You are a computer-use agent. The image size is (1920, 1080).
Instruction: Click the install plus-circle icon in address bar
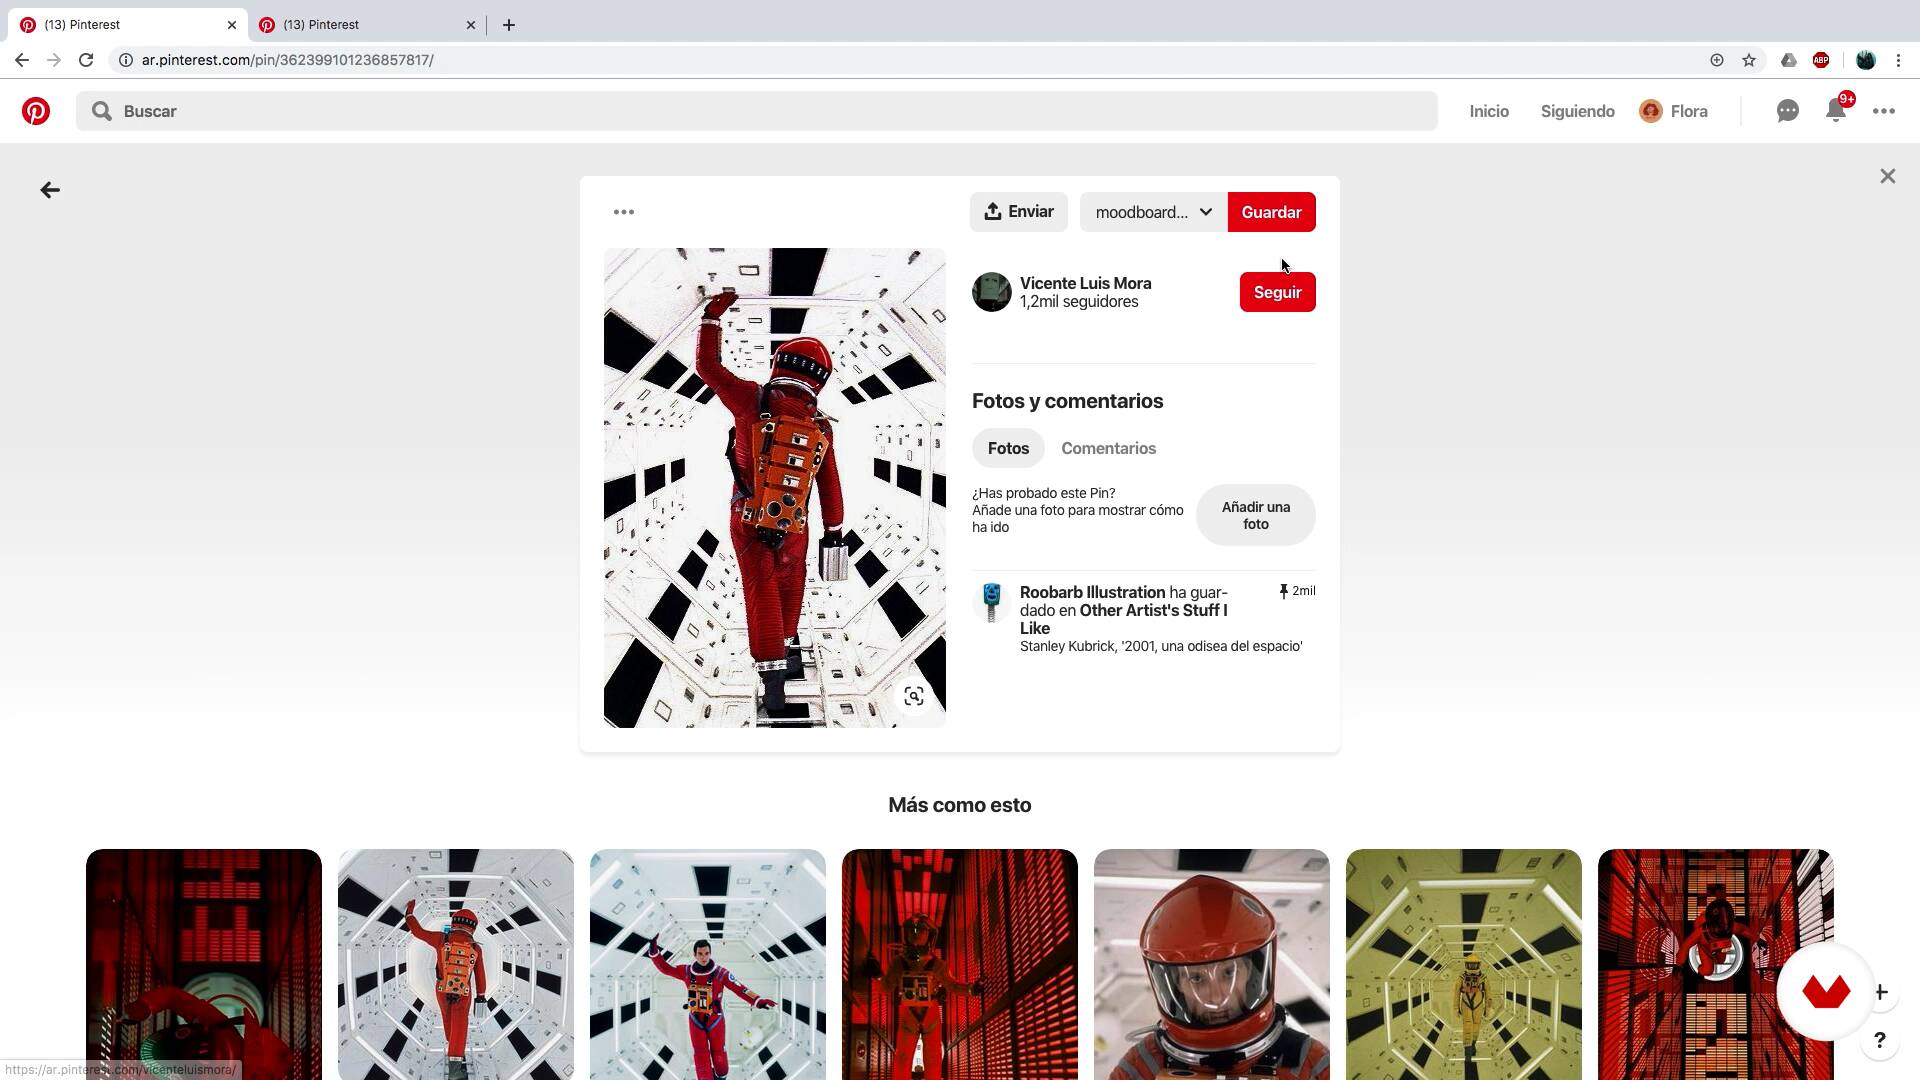[1717, 60]
